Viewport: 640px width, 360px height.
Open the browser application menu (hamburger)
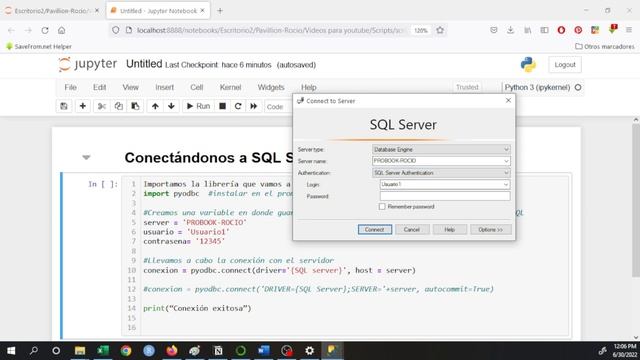tap(629, 30)
